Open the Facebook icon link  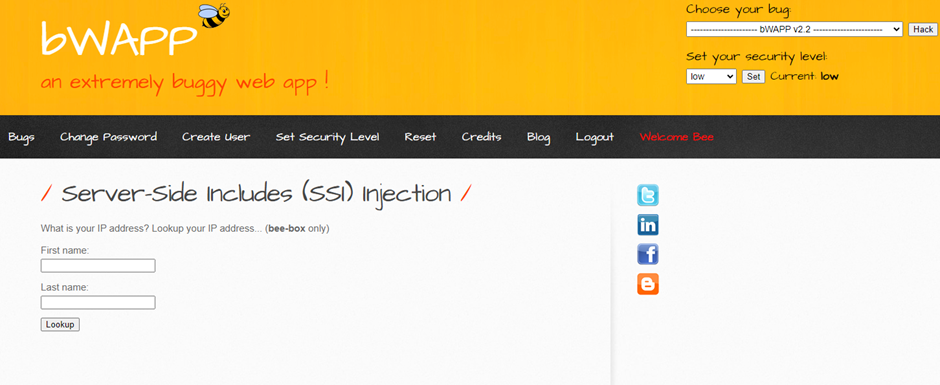(647, 254)
